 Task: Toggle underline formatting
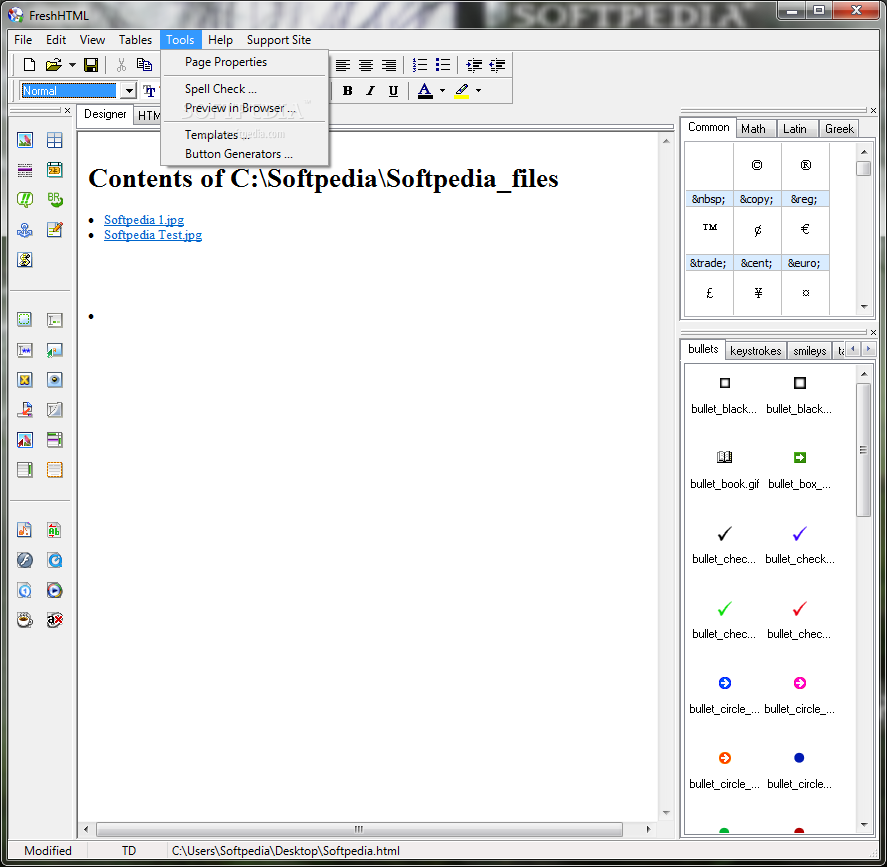394,90
